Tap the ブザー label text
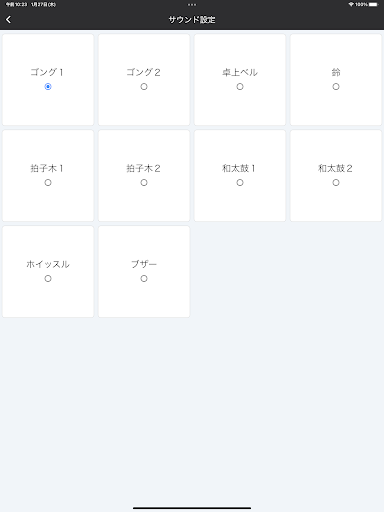This screenshot has width=384, height=512. pos(144,264)
